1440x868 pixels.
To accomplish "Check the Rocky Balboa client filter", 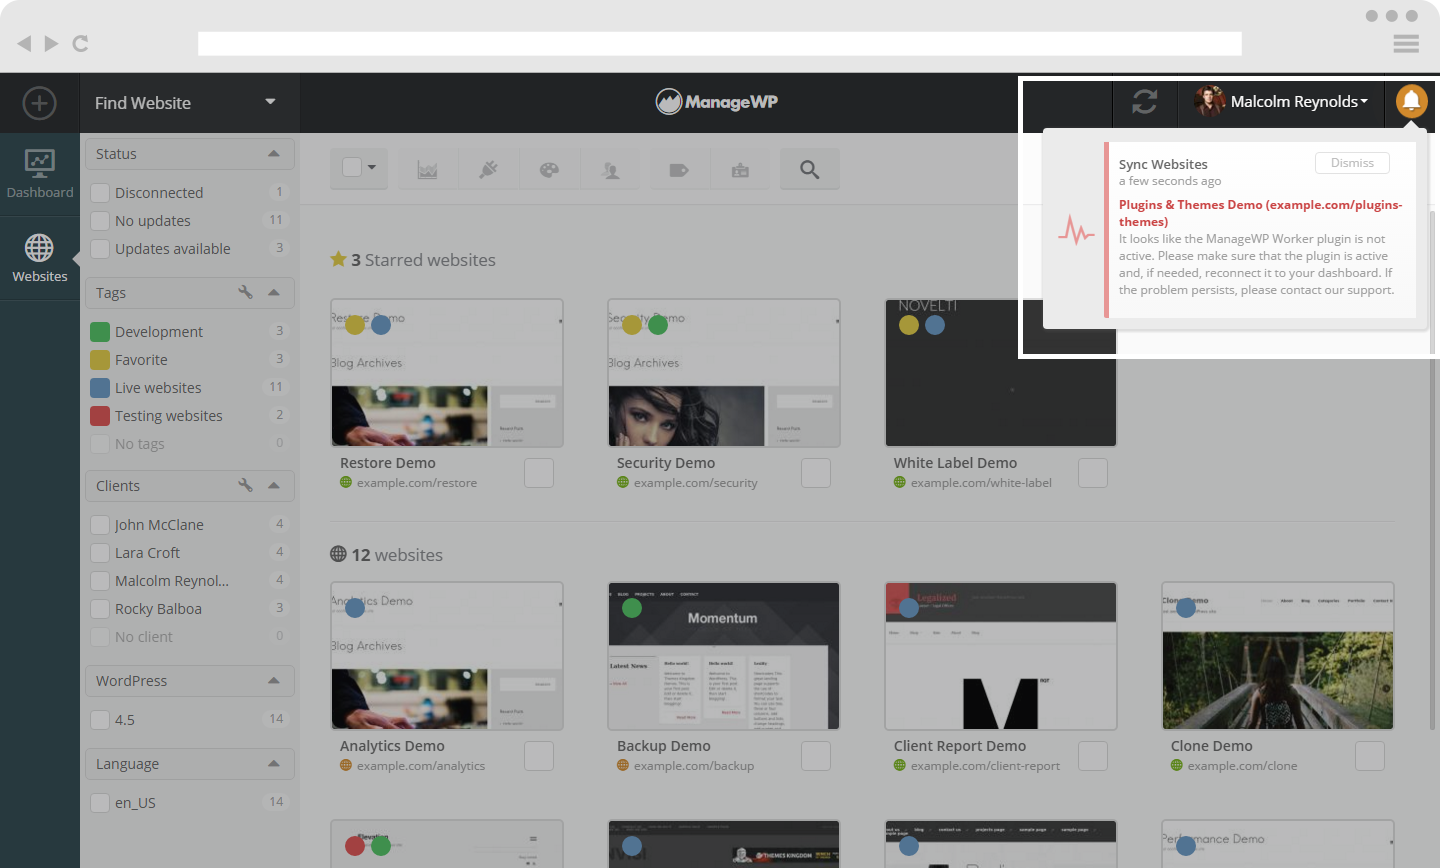I will click(x=100, y=609).
